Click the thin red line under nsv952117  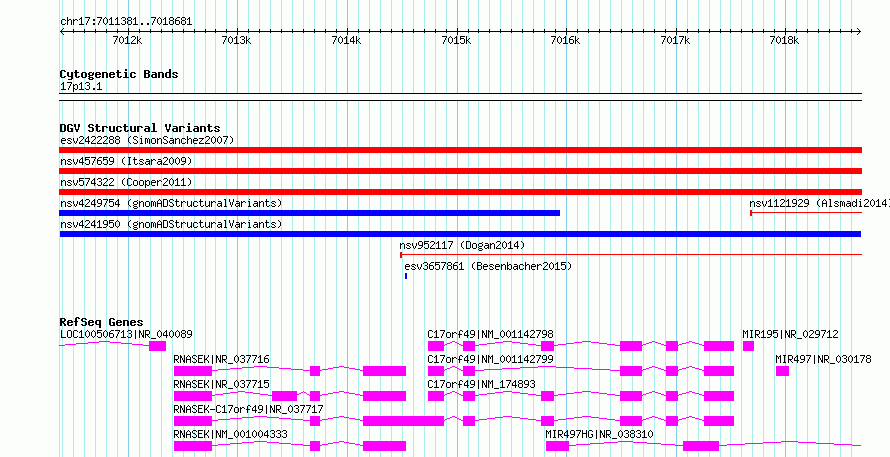click(x=631, y=255)
